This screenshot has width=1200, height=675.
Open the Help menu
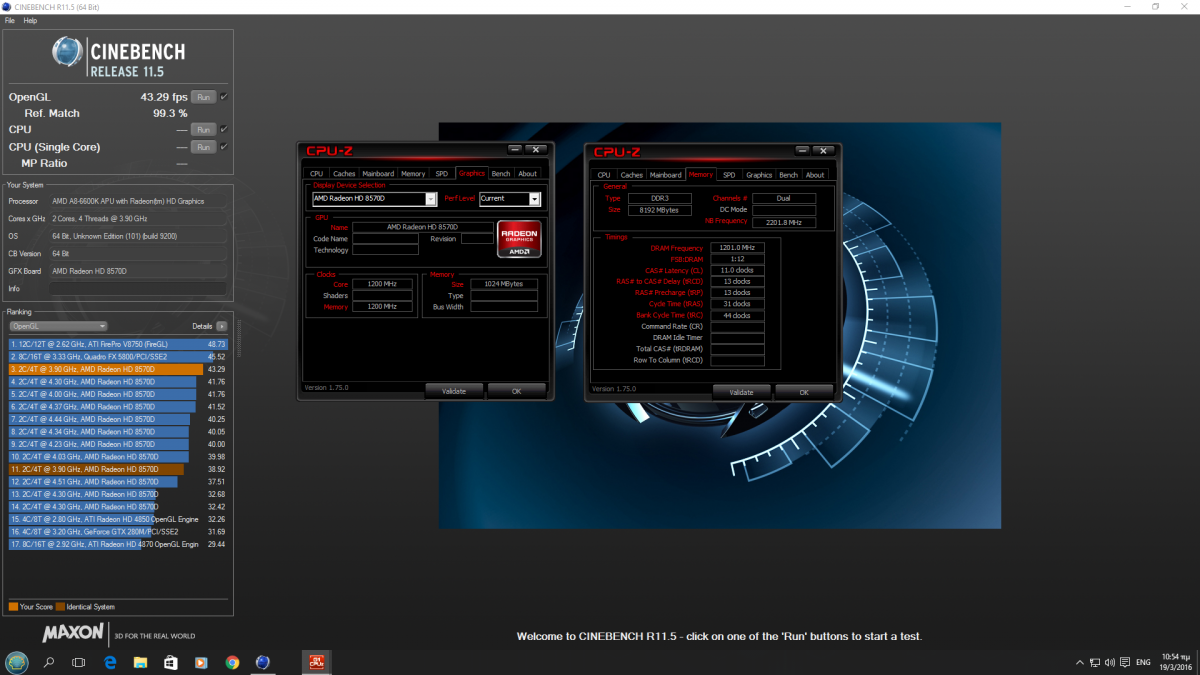30,20
